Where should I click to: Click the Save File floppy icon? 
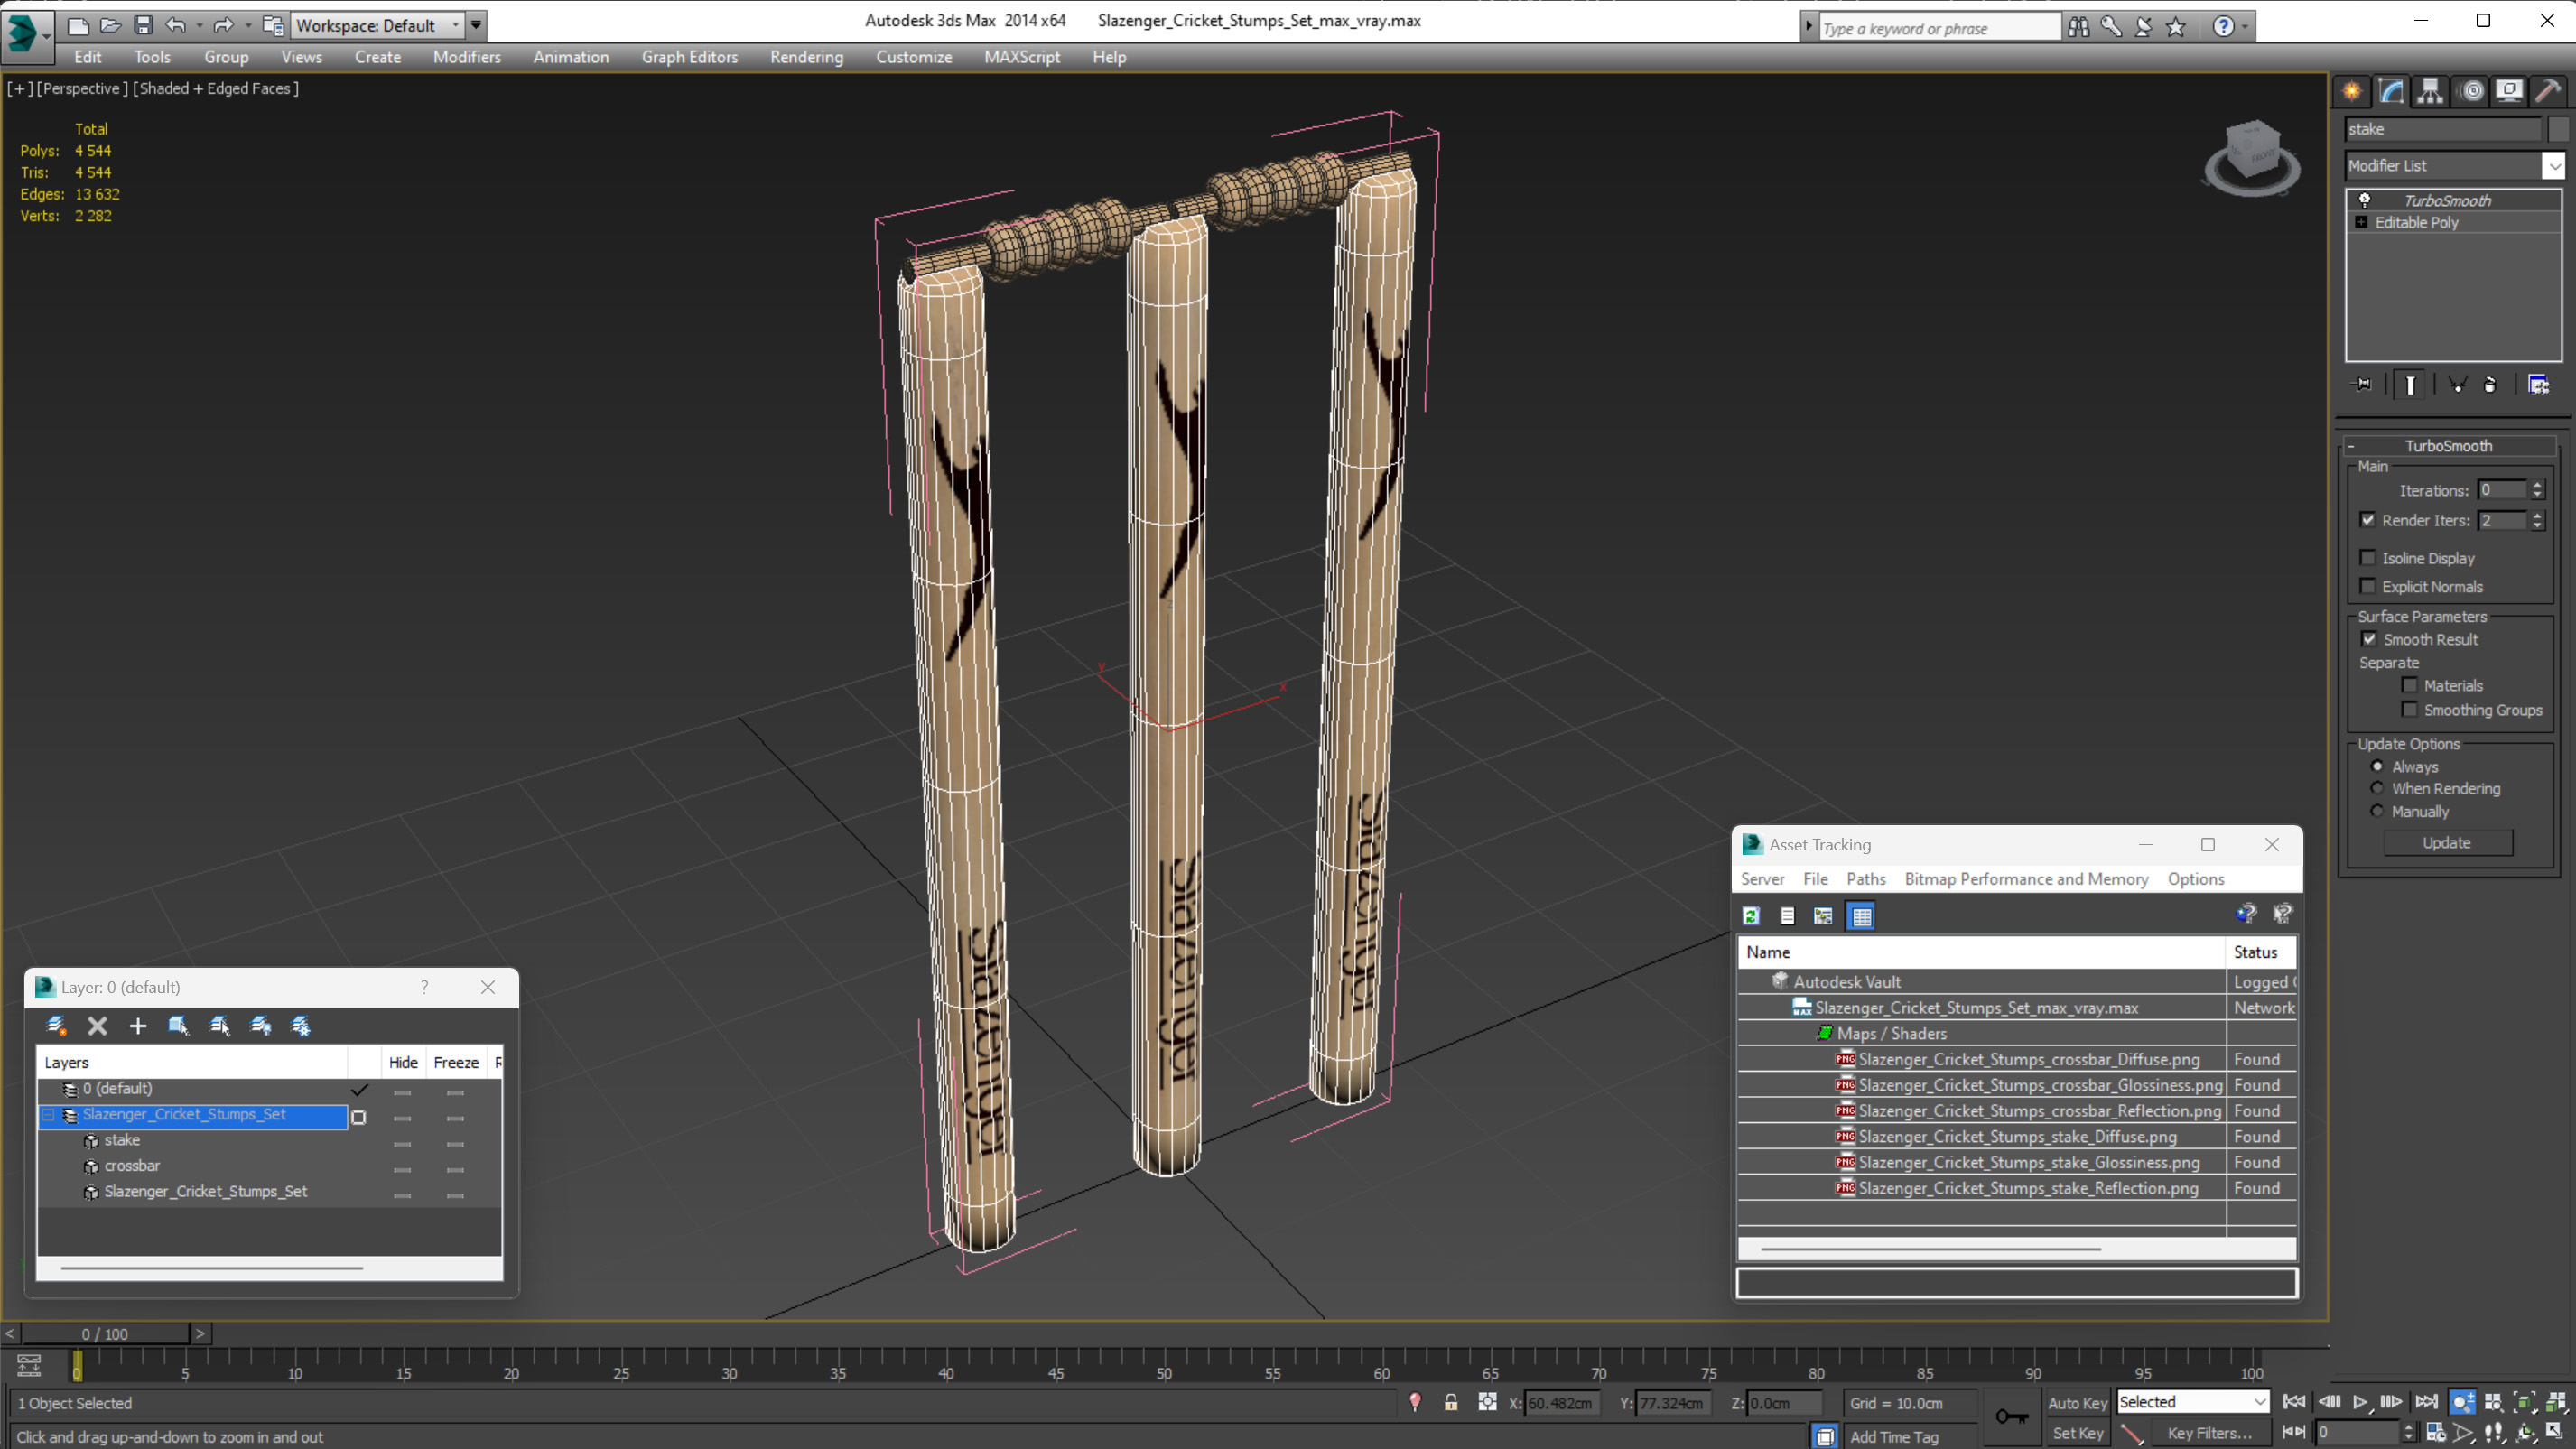click(143, 25)
